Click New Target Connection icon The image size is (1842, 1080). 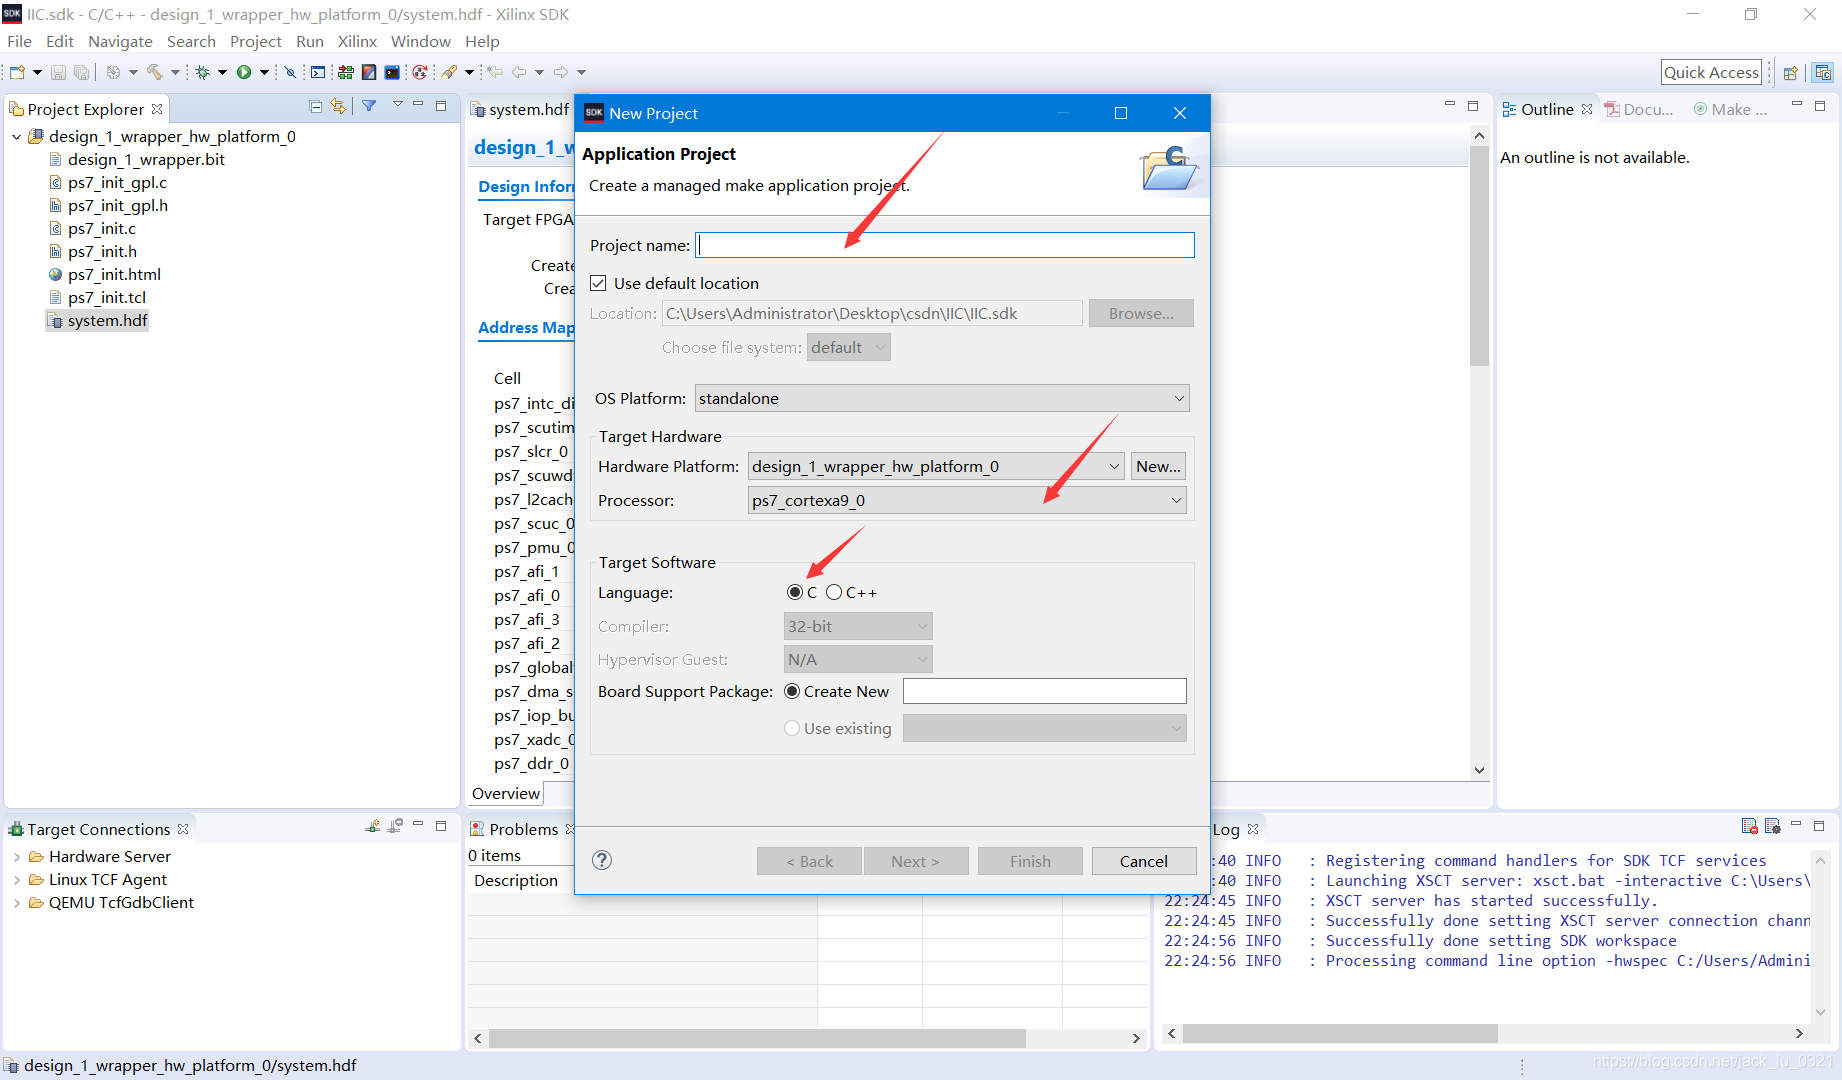373,826
